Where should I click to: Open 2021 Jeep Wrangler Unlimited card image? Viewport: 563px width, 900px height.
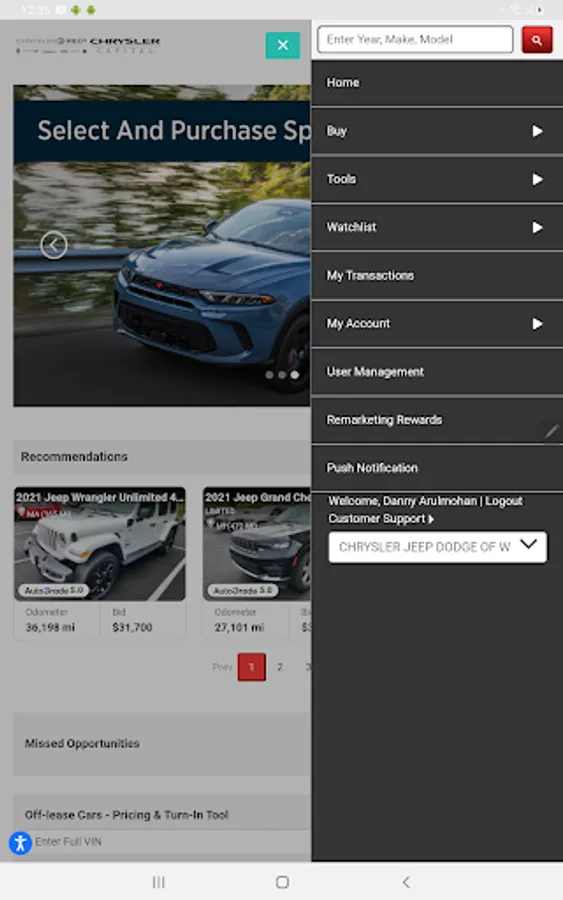(x=100, y=544)
